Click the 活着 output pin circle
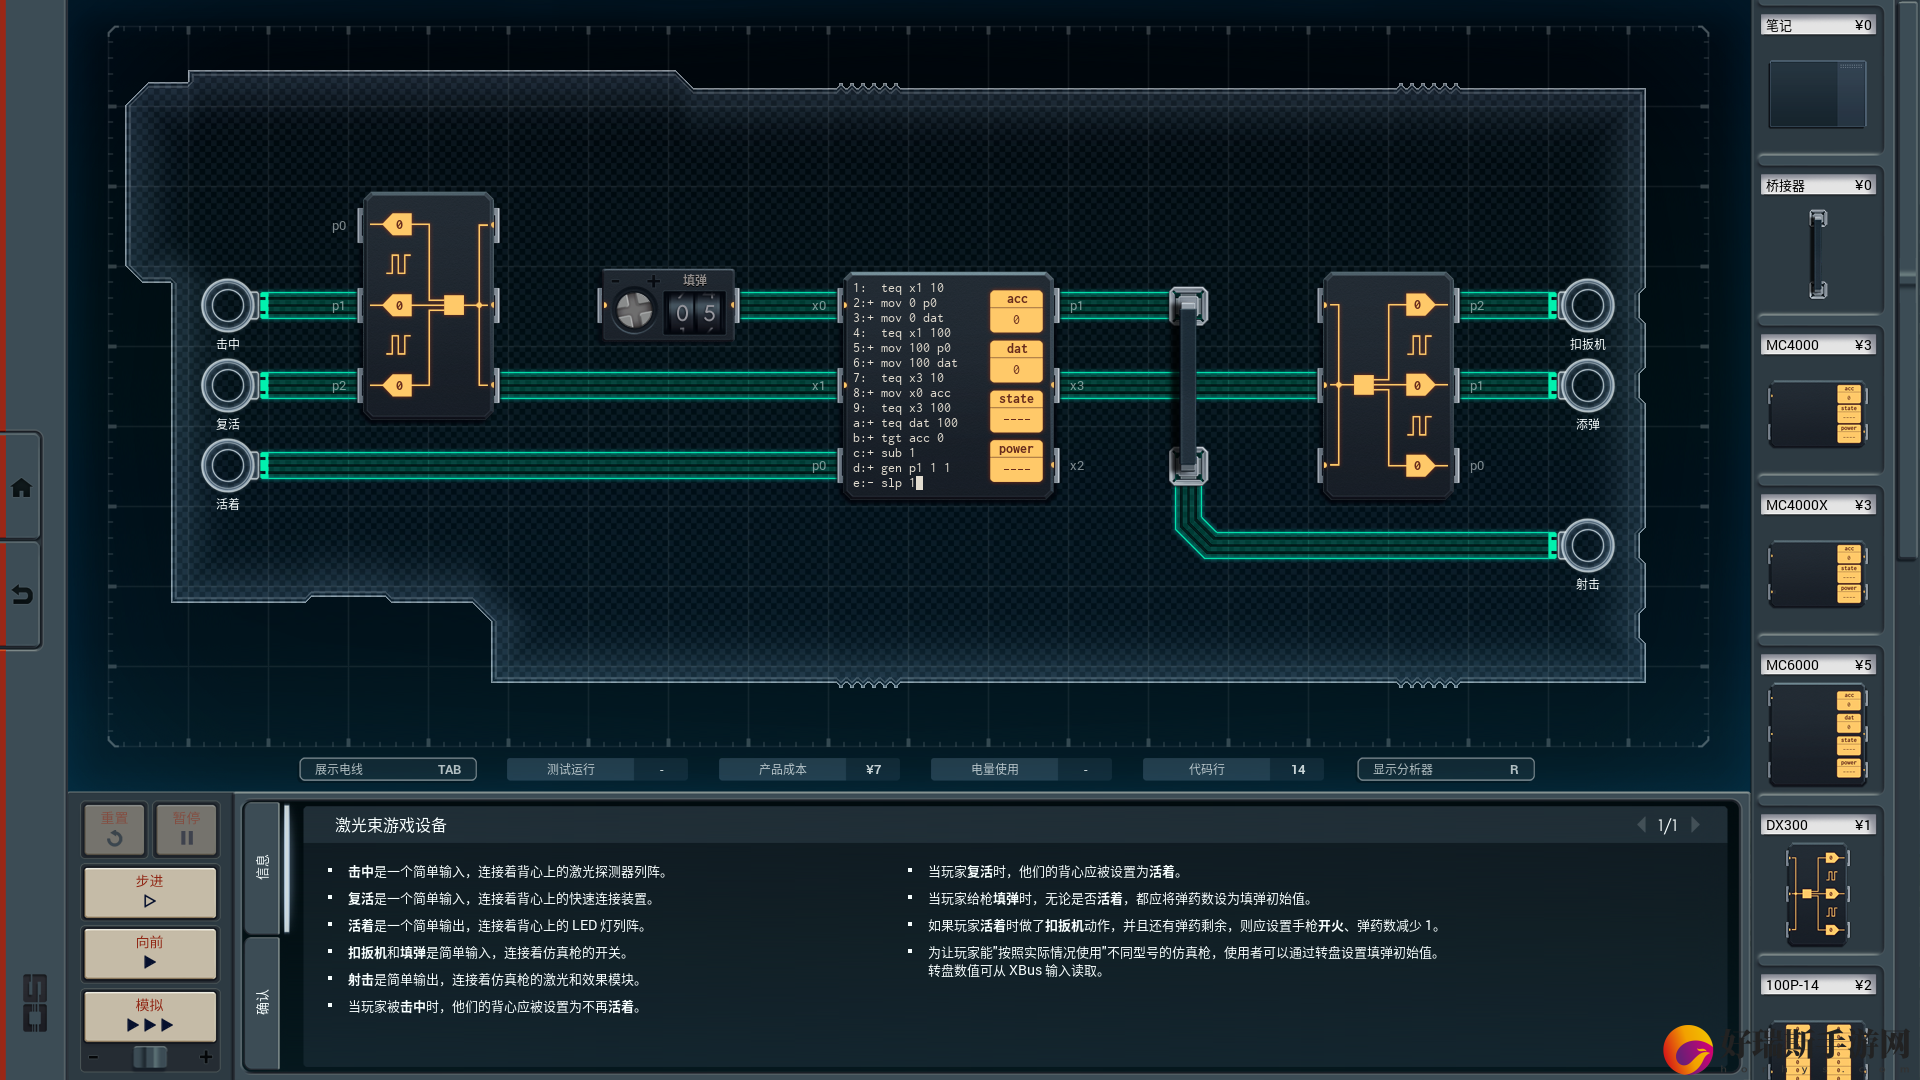 228,466
